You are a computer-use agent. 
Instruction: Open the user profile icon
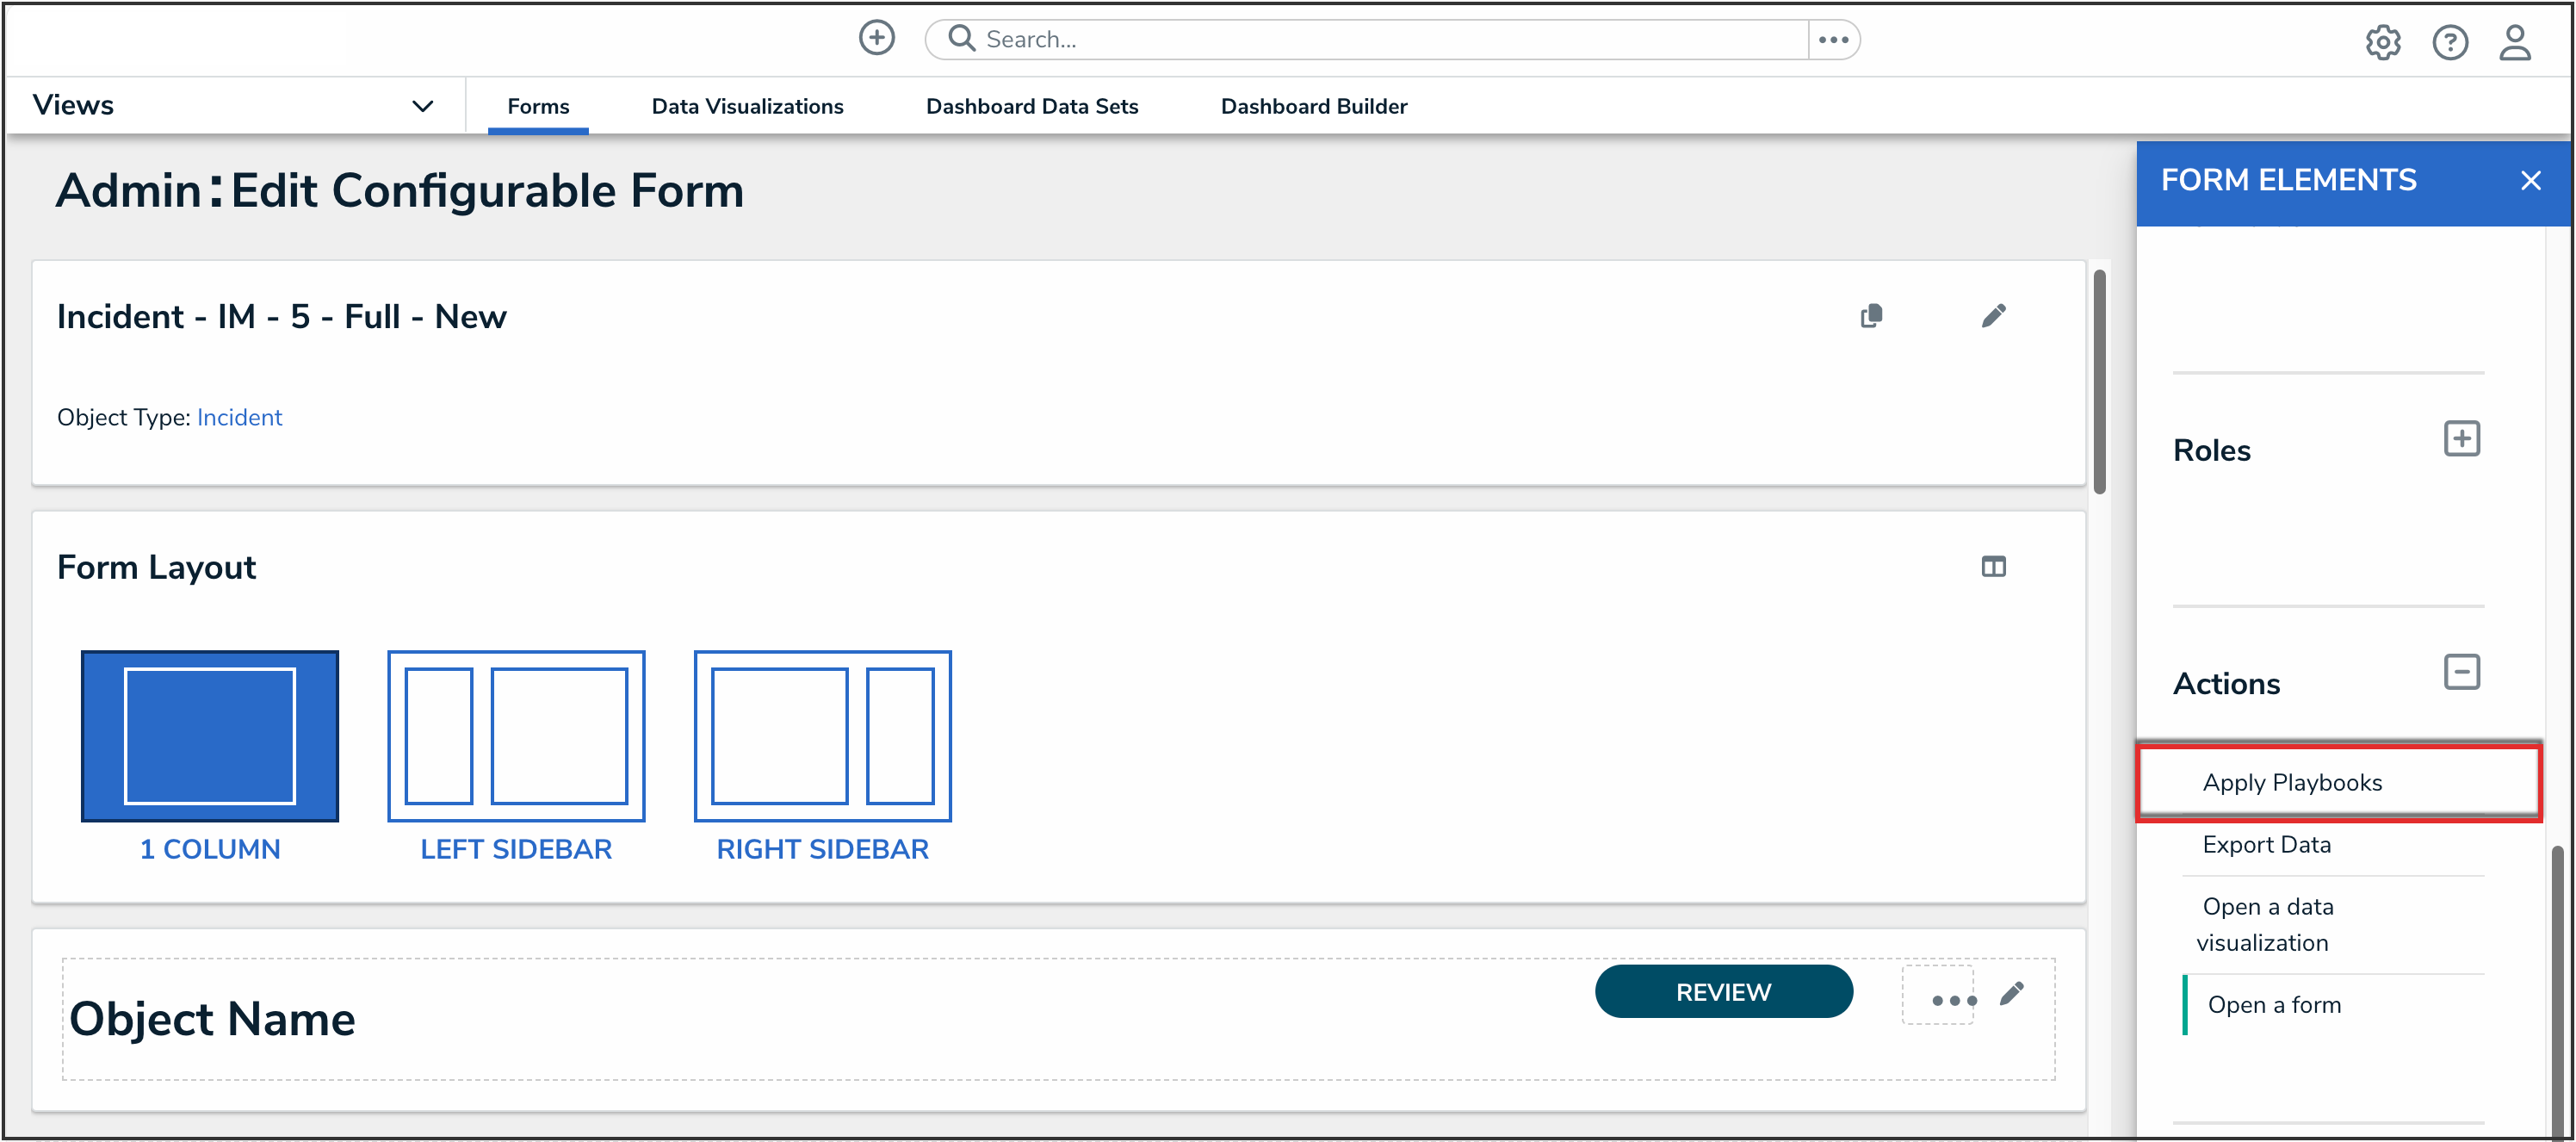tap(2514, 42)
